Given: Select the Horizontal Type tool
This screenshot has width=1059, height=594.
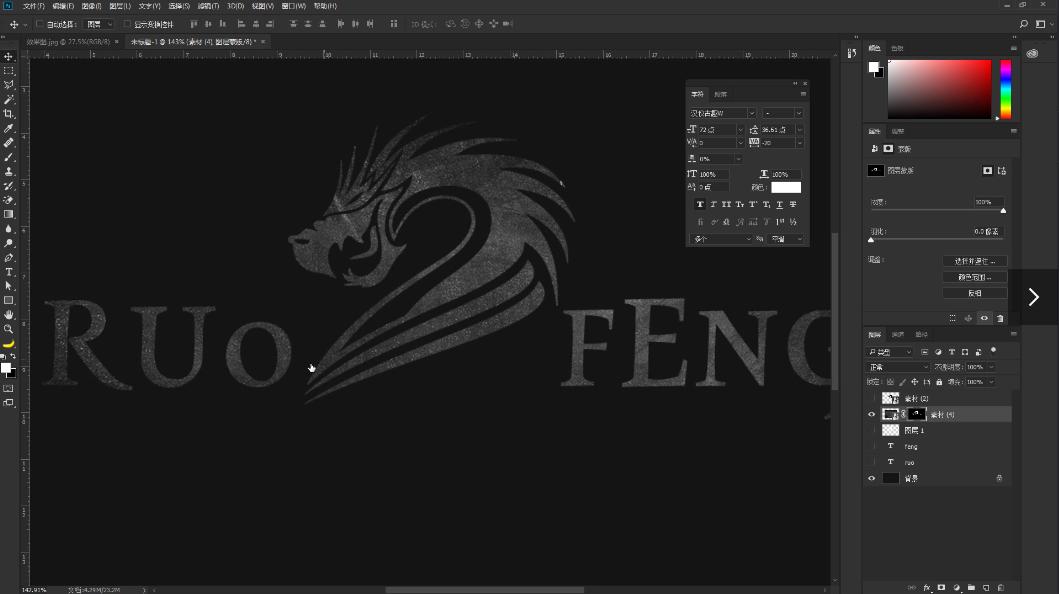Looking at the screenshot, I should click(x=9, y=271).
